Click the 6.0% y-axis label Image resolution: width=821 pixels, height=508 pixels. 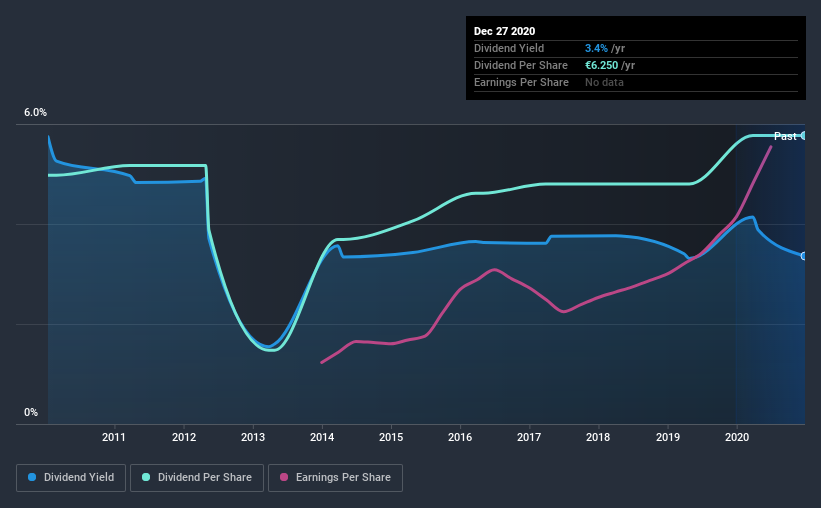coord(35,113)
